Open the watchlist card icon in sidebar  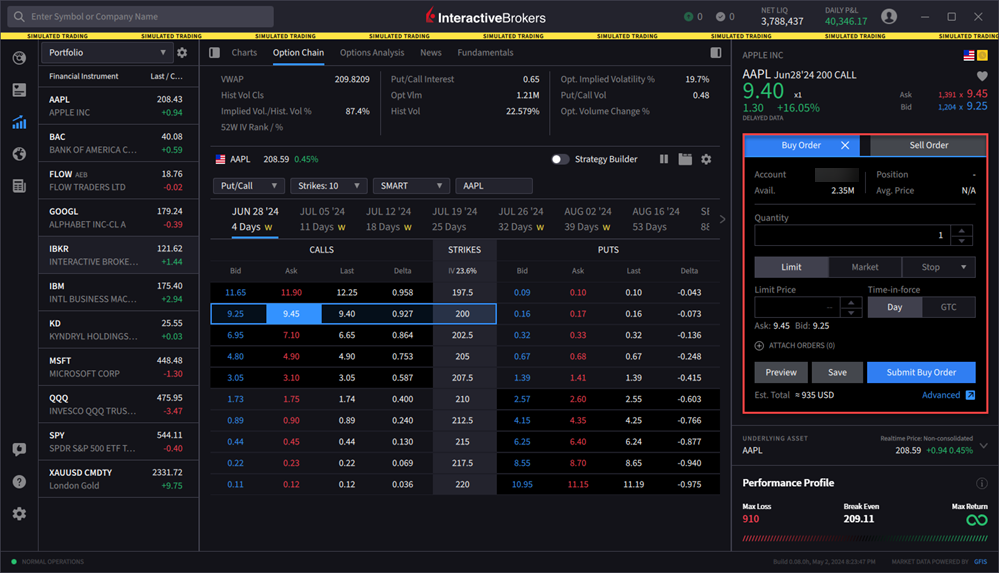(19, 90)
